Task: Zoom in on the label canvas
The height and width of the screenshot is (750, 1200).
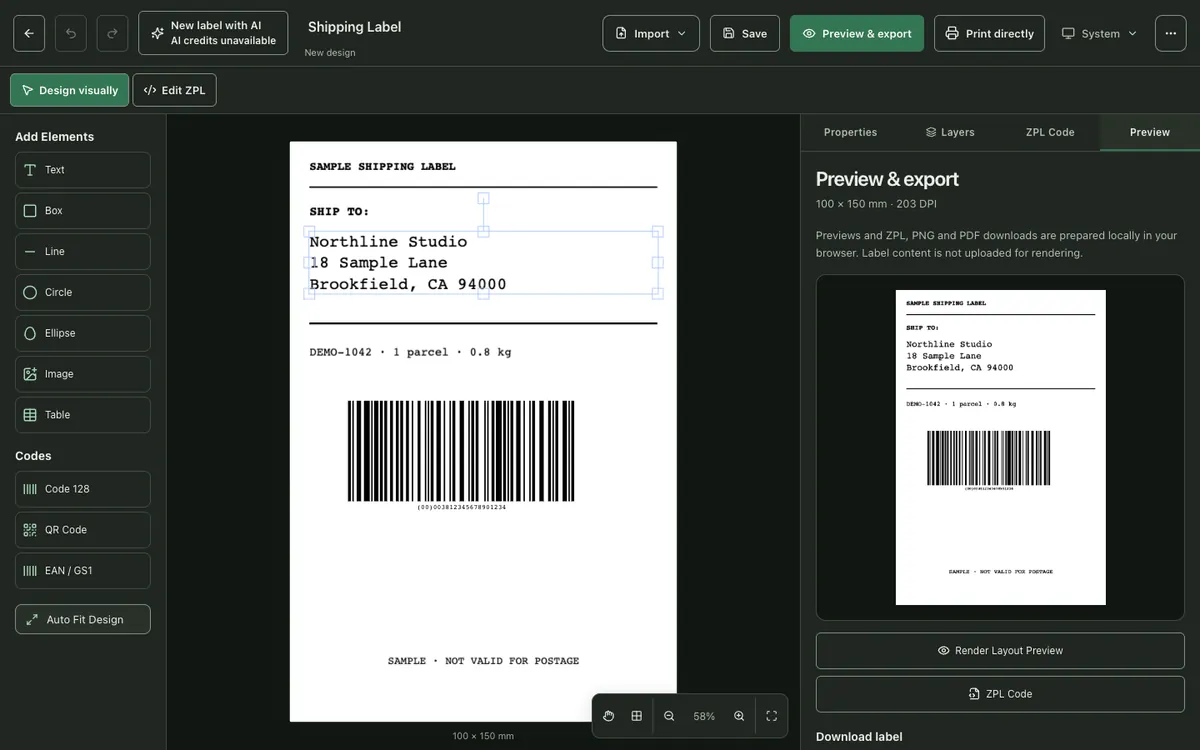Action: point(739,716)
